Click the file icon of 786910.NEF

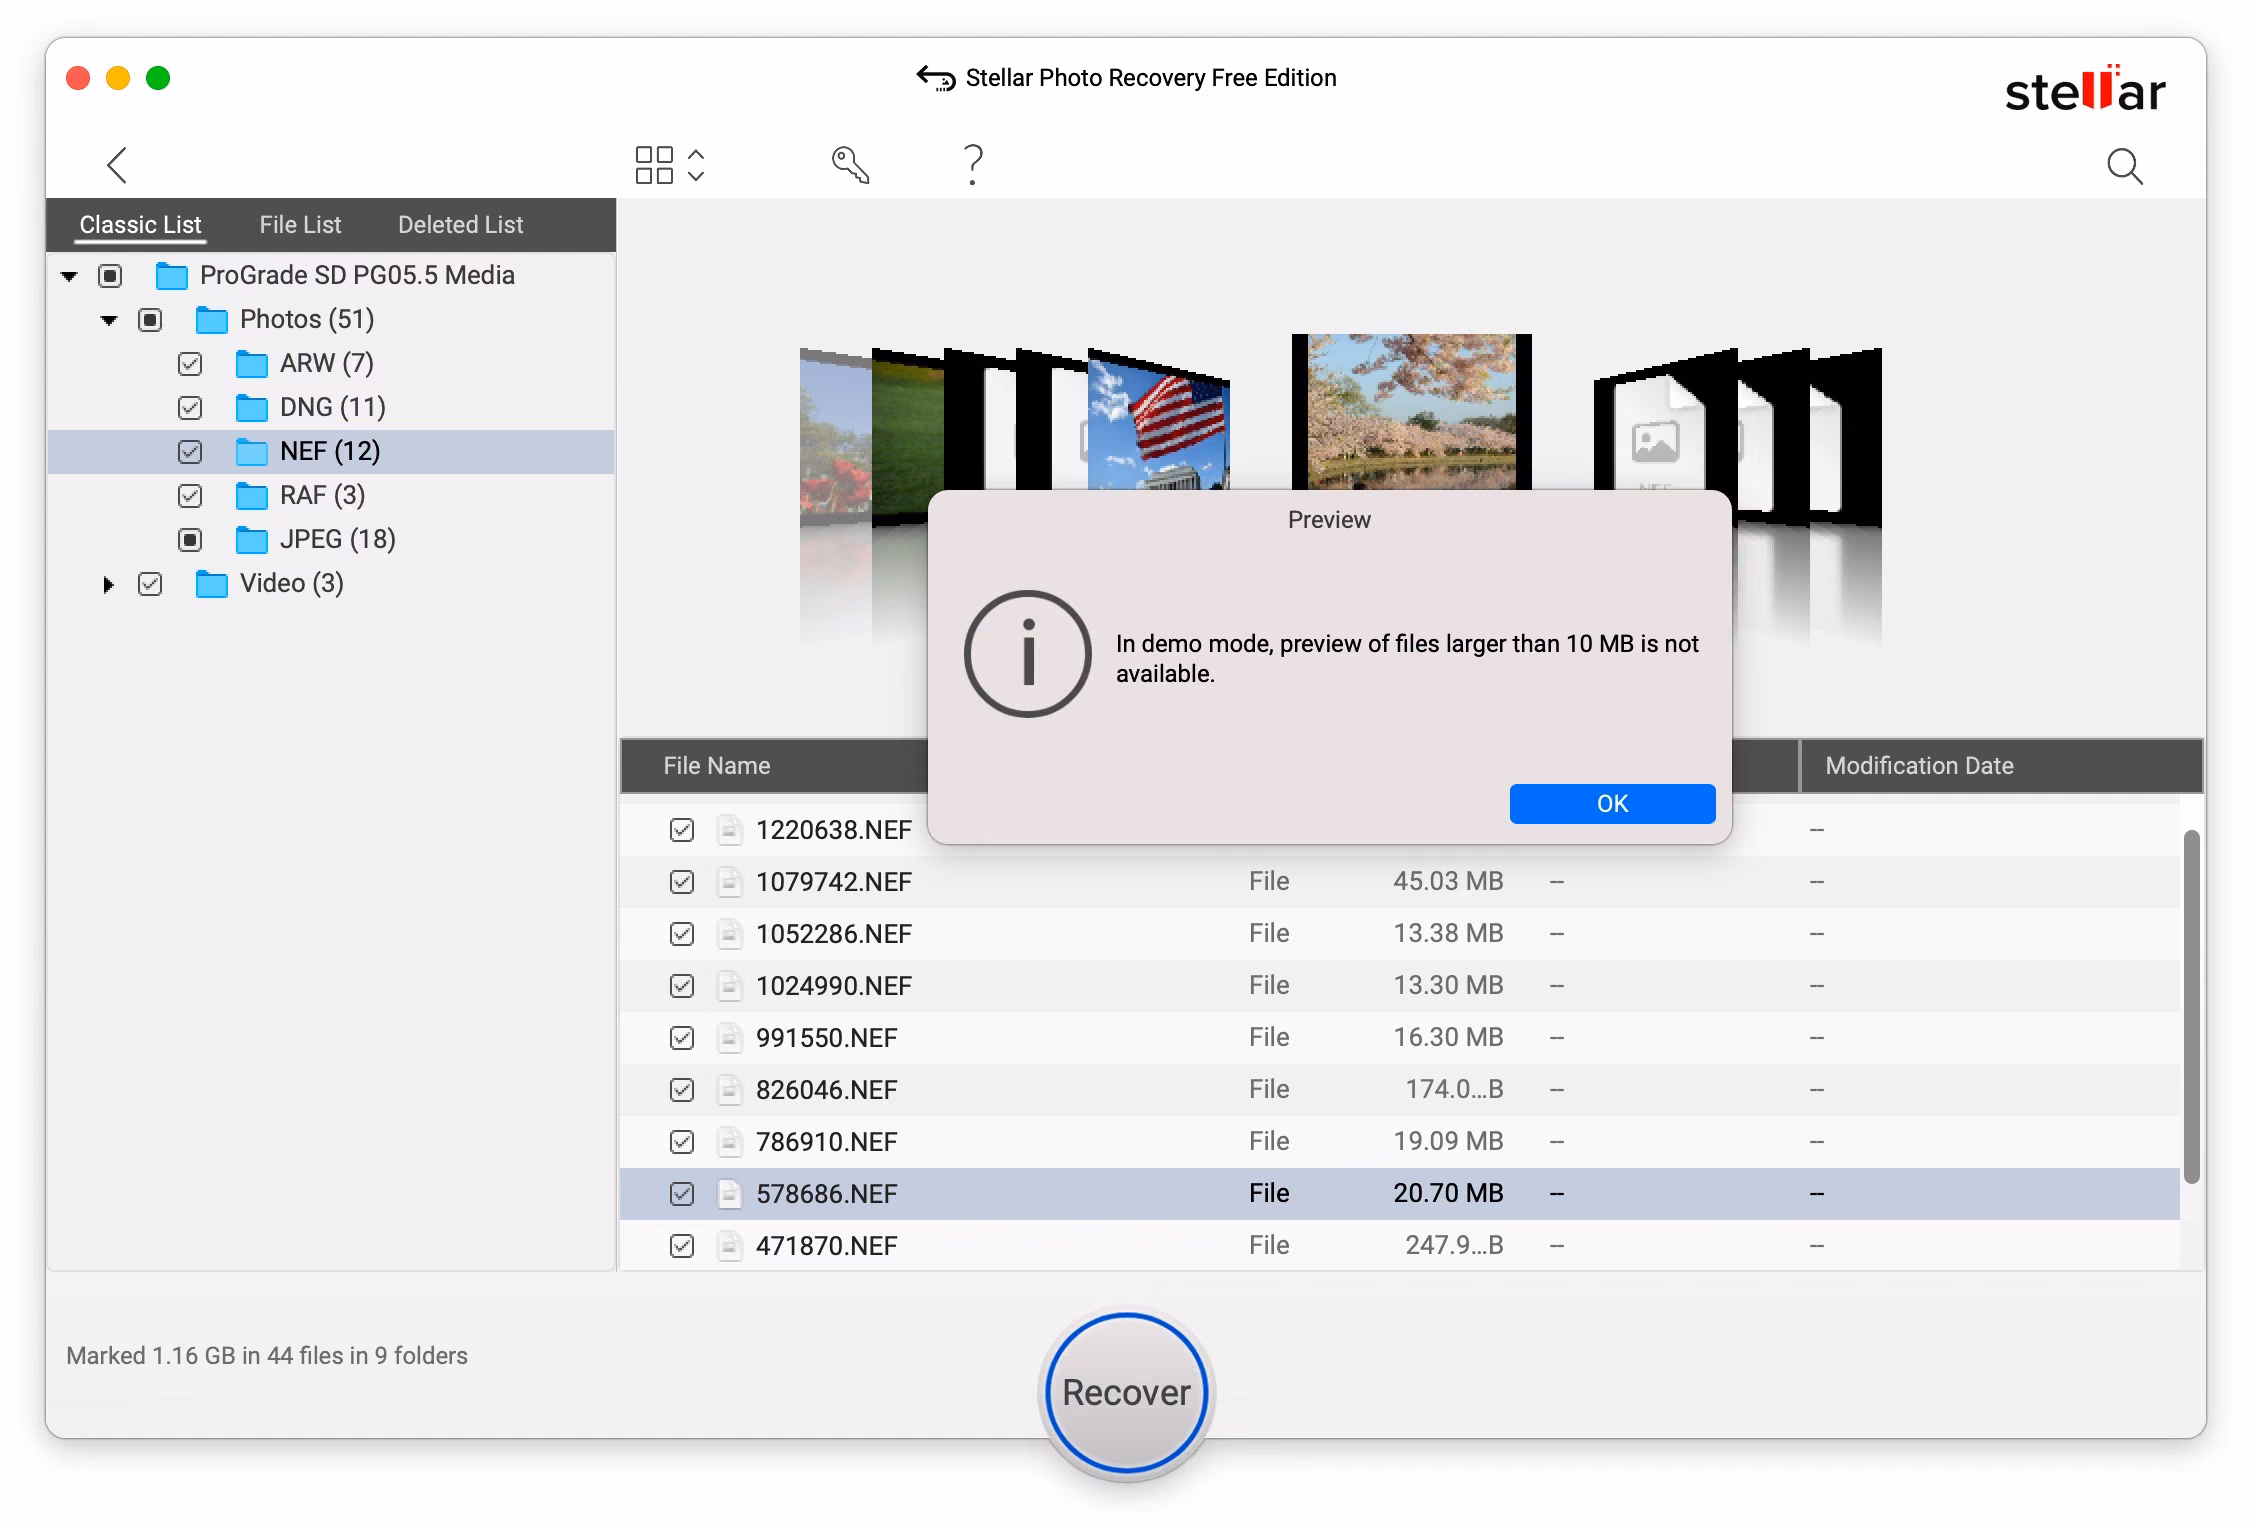coord(730,1142)
